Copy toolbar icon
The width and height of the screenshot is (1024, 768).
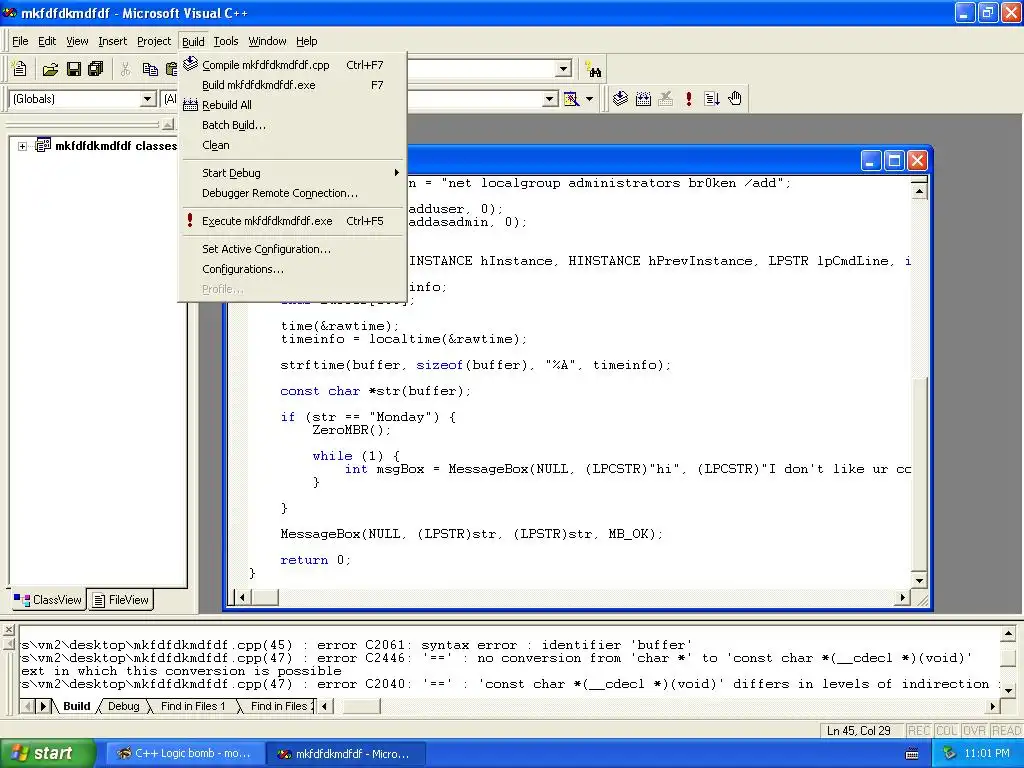point(150,69)
